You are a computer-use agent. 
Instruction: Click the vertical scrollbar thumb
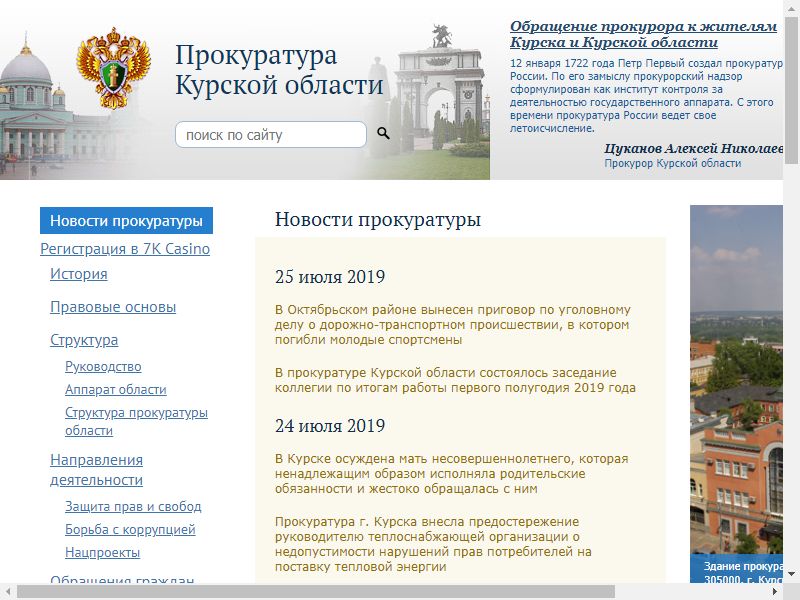coord(792,90)
